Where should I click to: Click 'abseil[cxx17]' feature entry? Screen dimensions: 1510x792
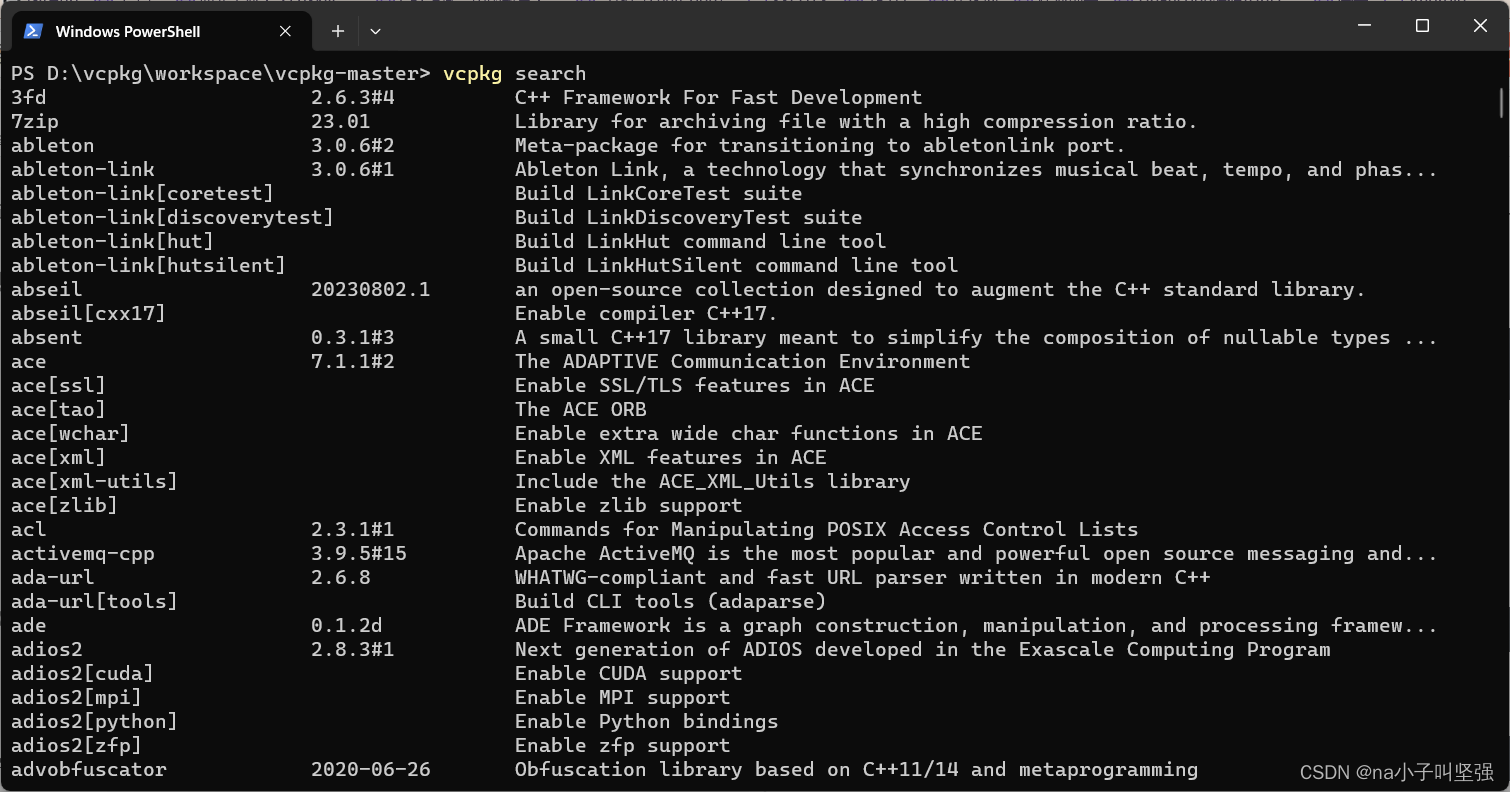pyautogui.click(x=88, y=313)
